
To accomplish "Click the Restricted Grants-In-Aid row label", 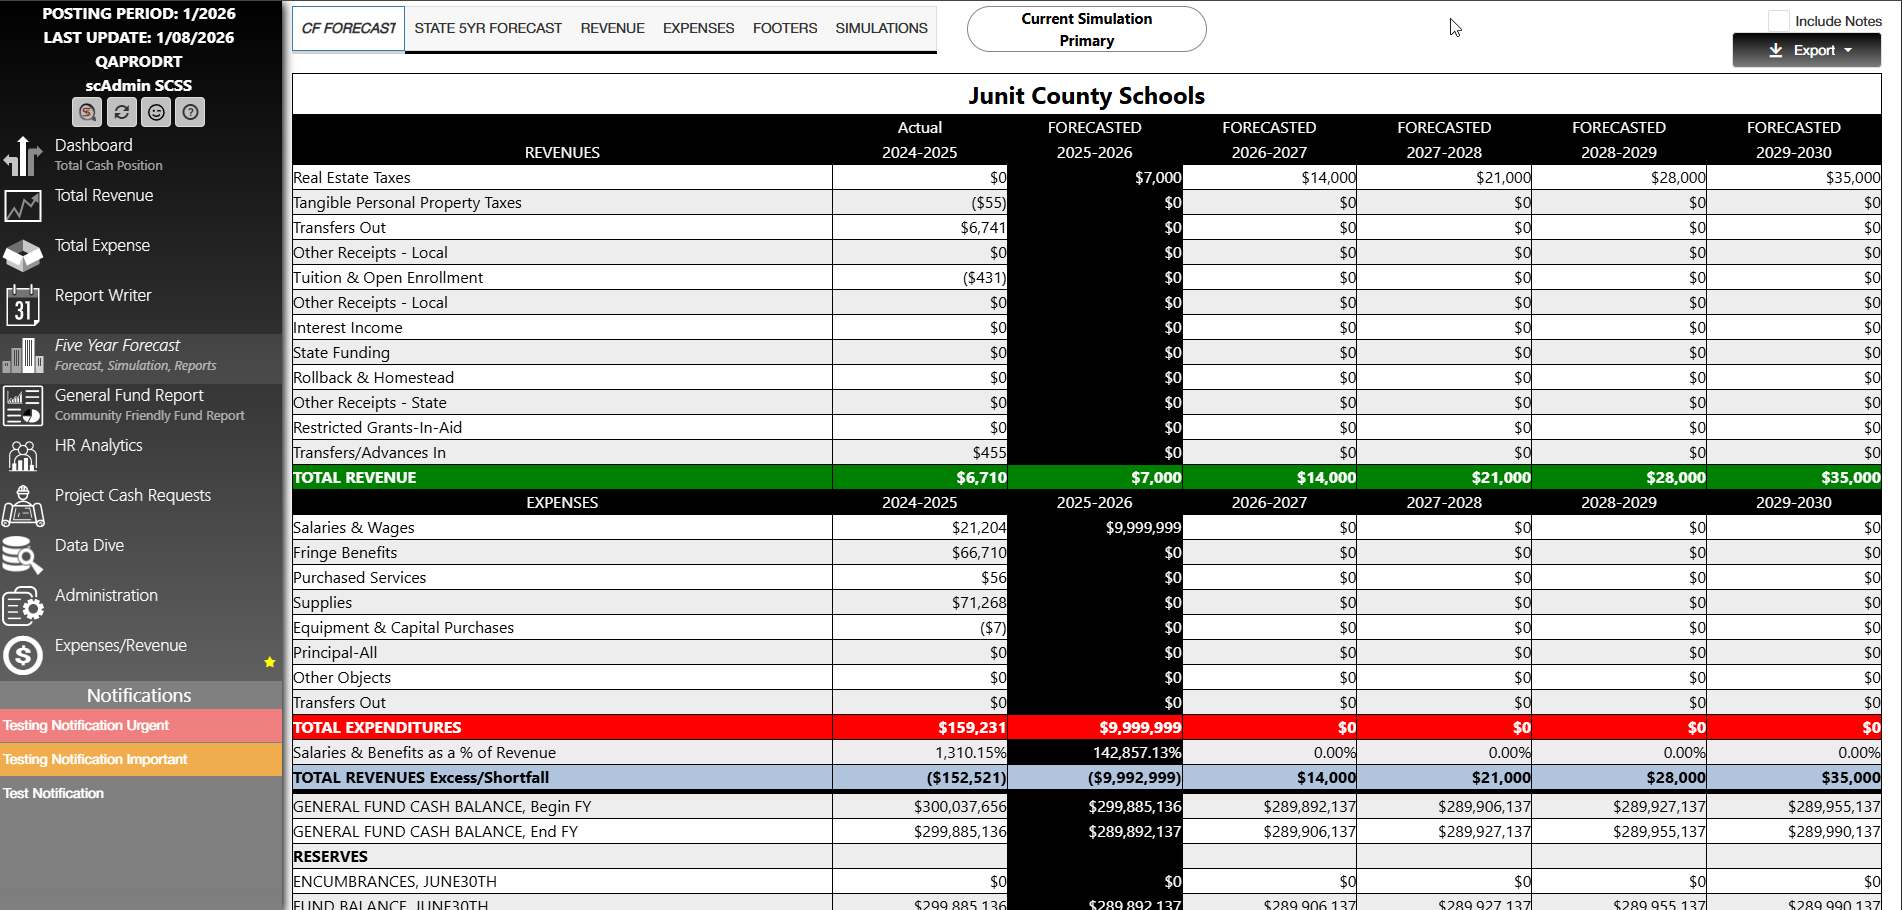I will click(x=377, y=428).
